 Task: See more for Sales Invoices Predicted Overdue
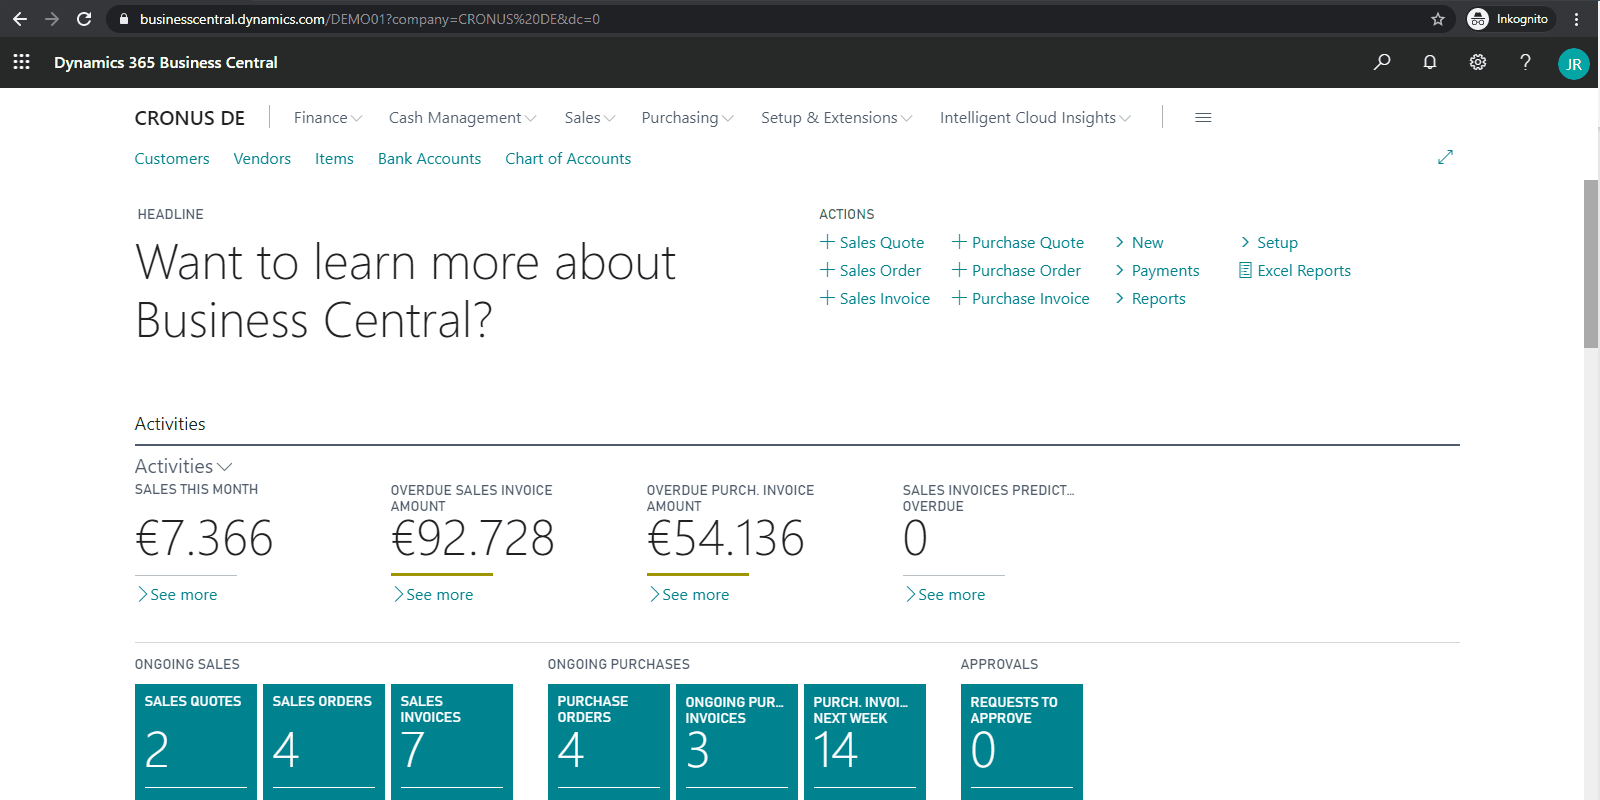pyautogui.click(x=945, y=594)
